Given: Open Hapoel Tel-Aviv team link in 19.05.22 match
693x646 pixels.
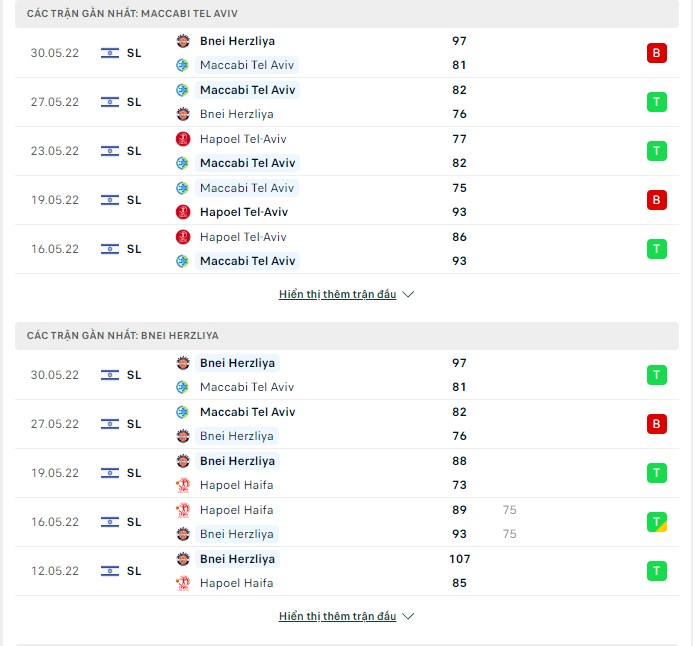Looking at the screenshot, I should [x=244, y=212].
